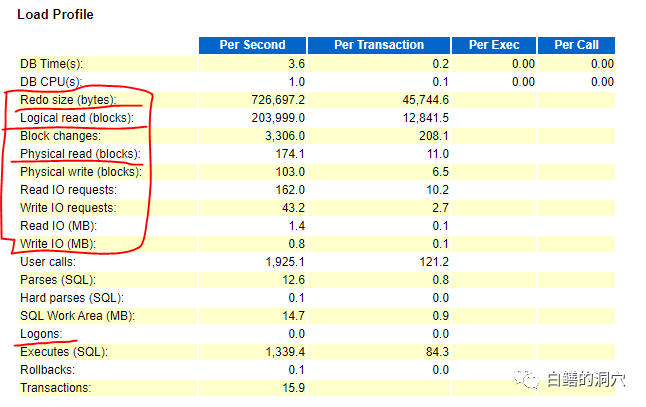Viewport: 646px width, 407px height.
Task: Click the Logical read (blocks) row label
Action: (77, 118)
